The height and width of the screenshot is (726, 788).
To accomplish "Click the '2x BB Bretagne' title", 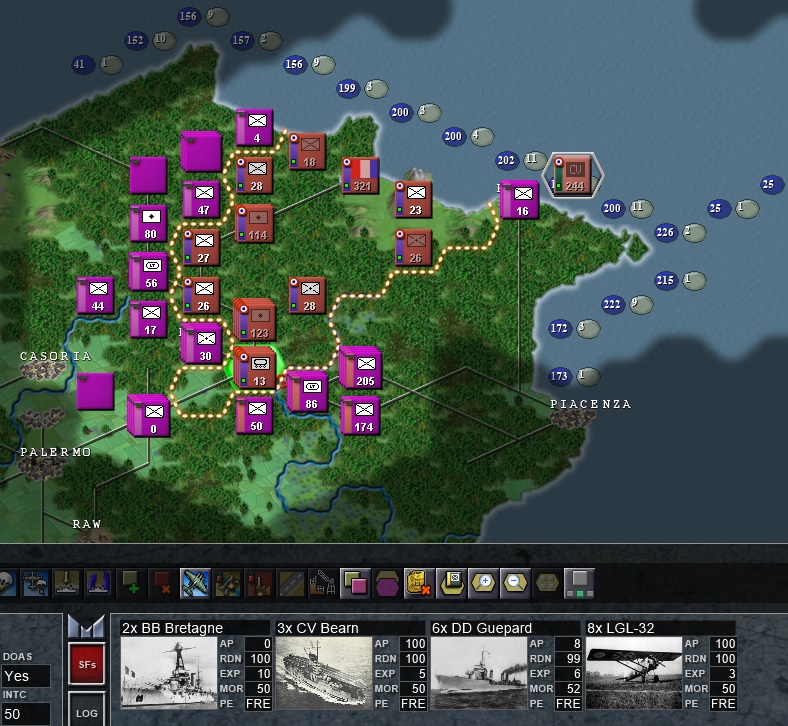I will click(172, 628).
